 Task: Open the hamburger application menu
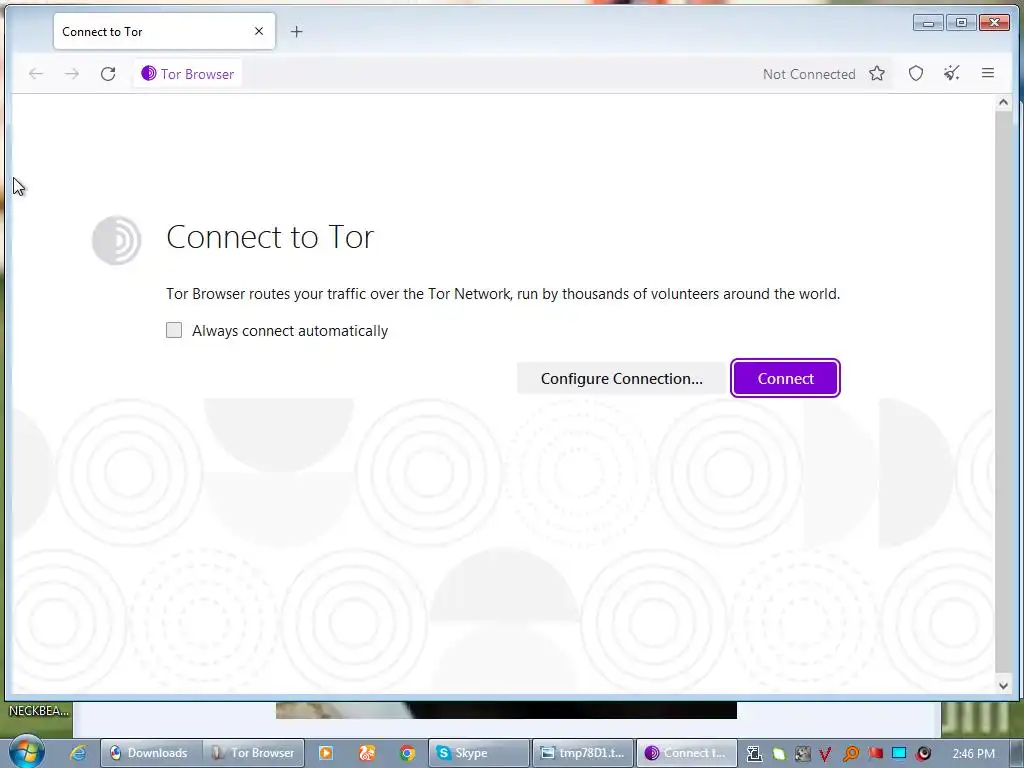coord(988,74)
